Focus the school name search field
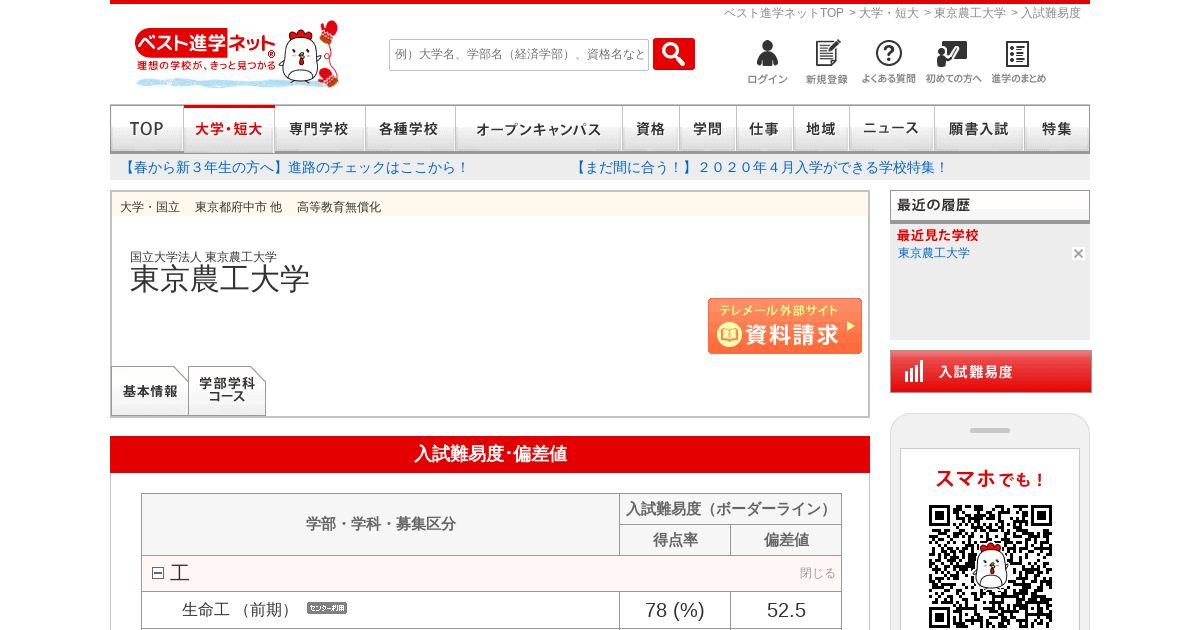This screenshot has width=1200, height=630. tap(519, 54)
